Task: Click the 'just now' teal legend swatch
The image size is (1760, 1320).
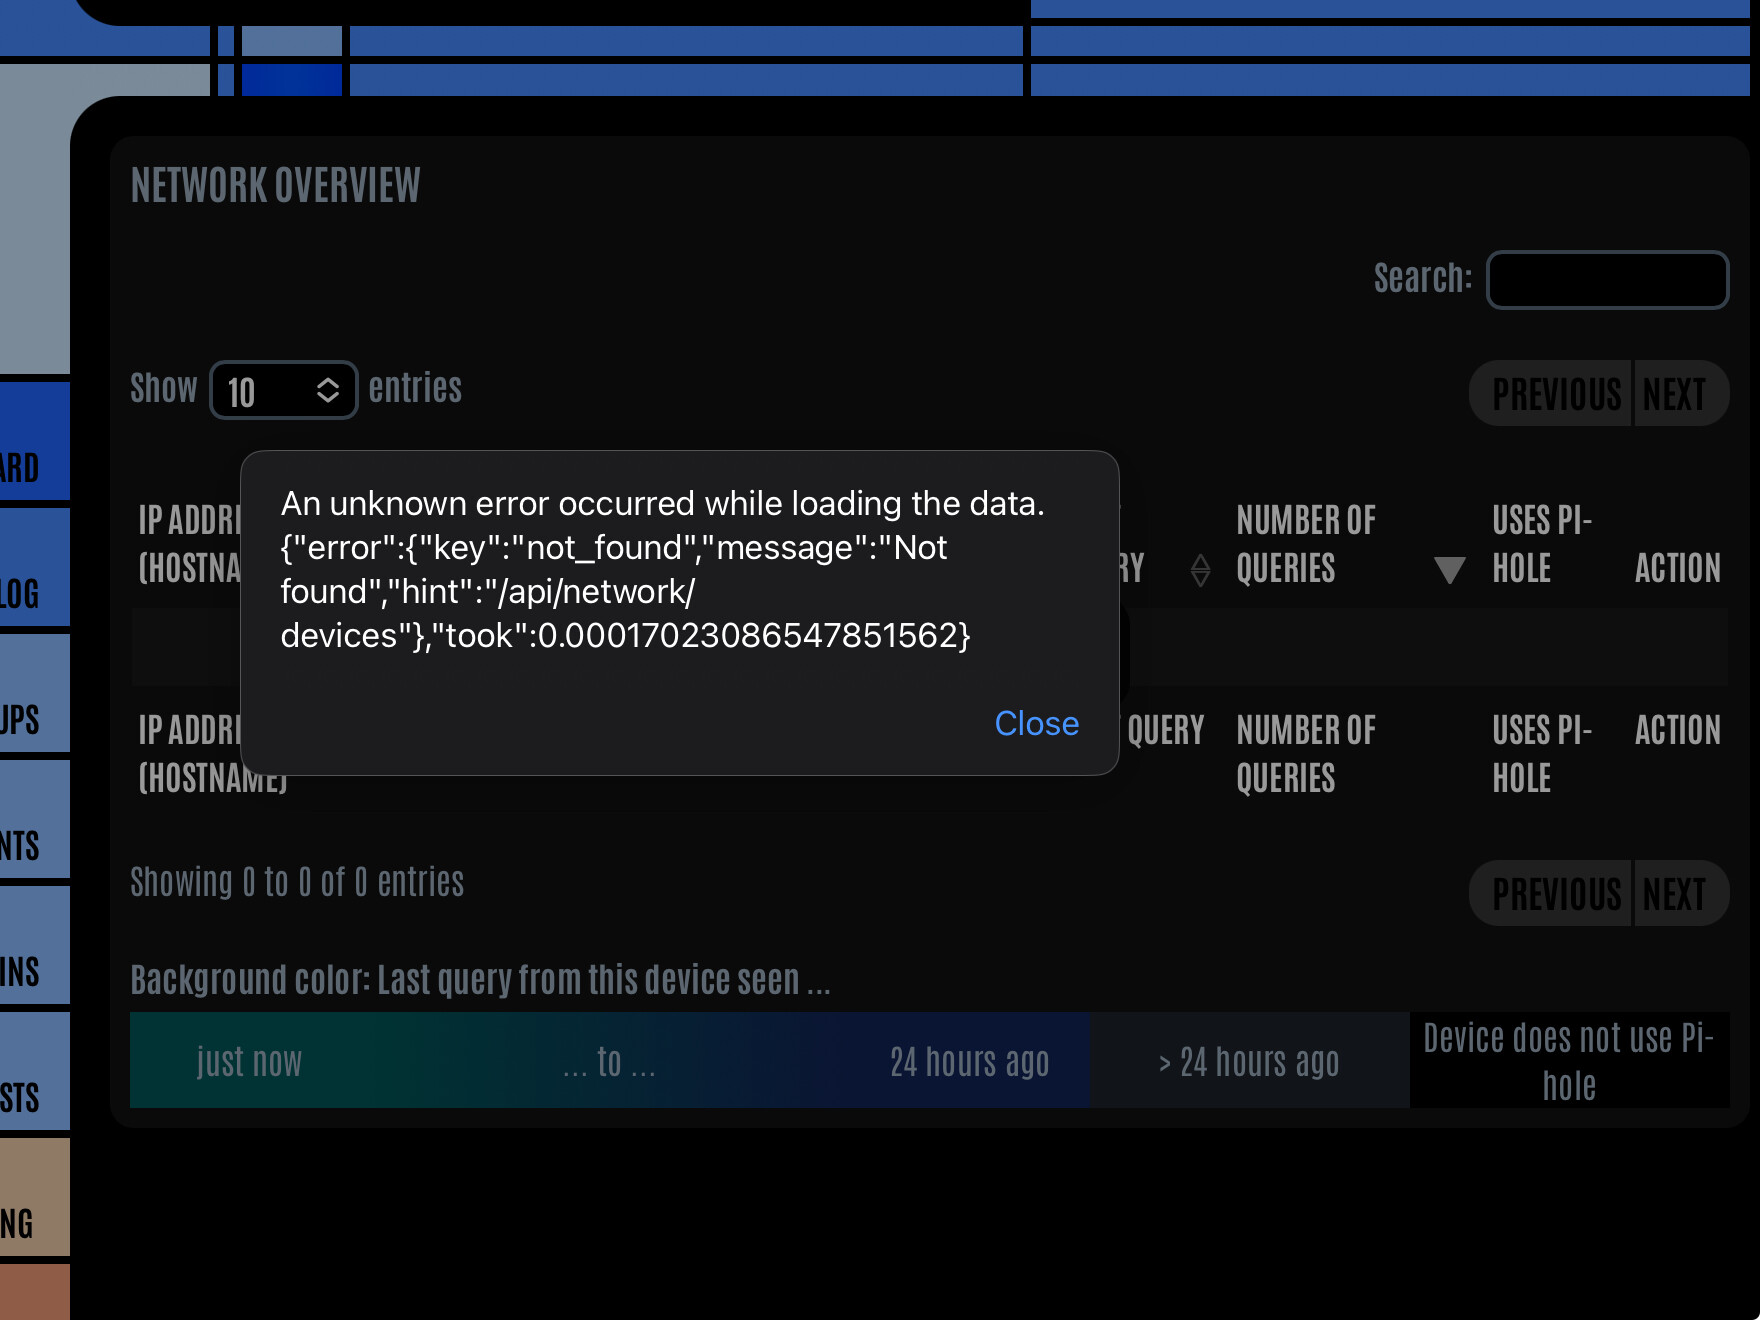Action: pyautogui.click(x=249, y=1061)
